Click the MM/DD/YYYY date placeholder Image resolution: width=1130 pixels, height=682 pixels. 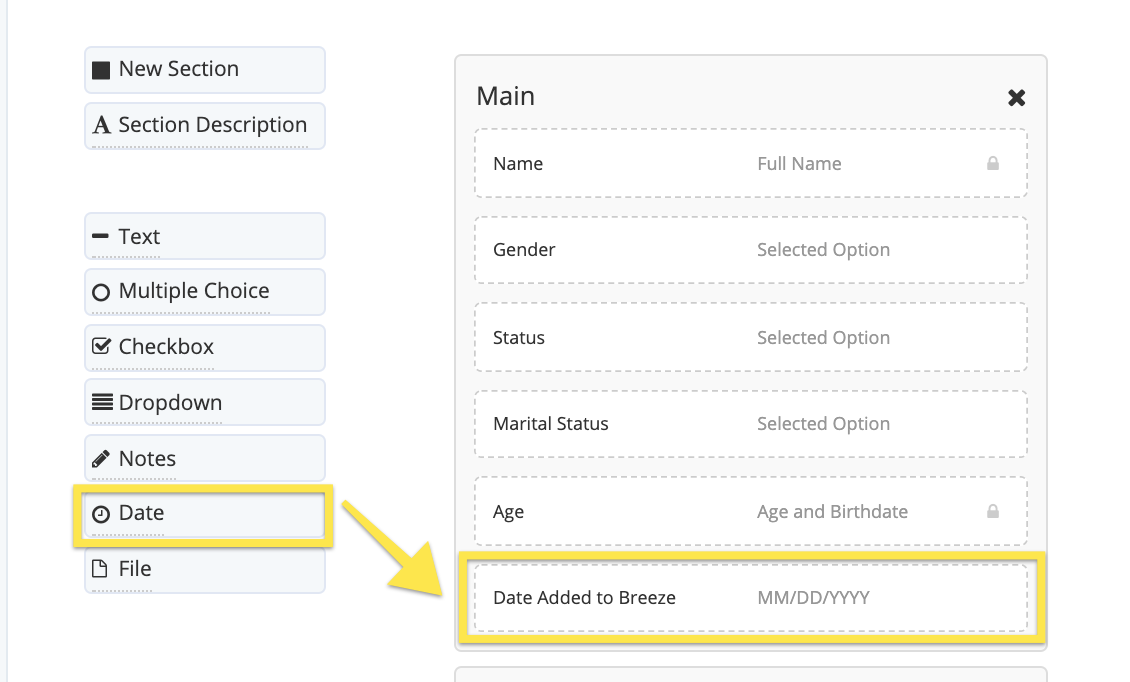click(813, 598)
